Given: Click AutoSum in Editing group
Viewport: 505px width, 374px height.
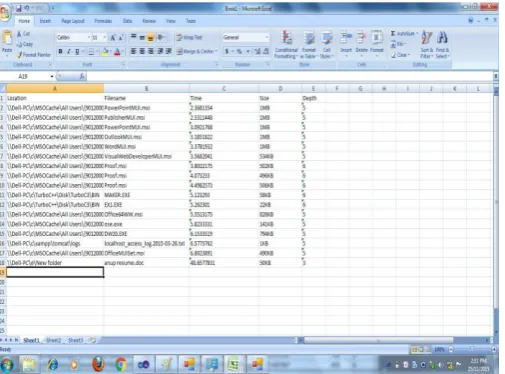Looking at the screenshot, I should 404,34.
